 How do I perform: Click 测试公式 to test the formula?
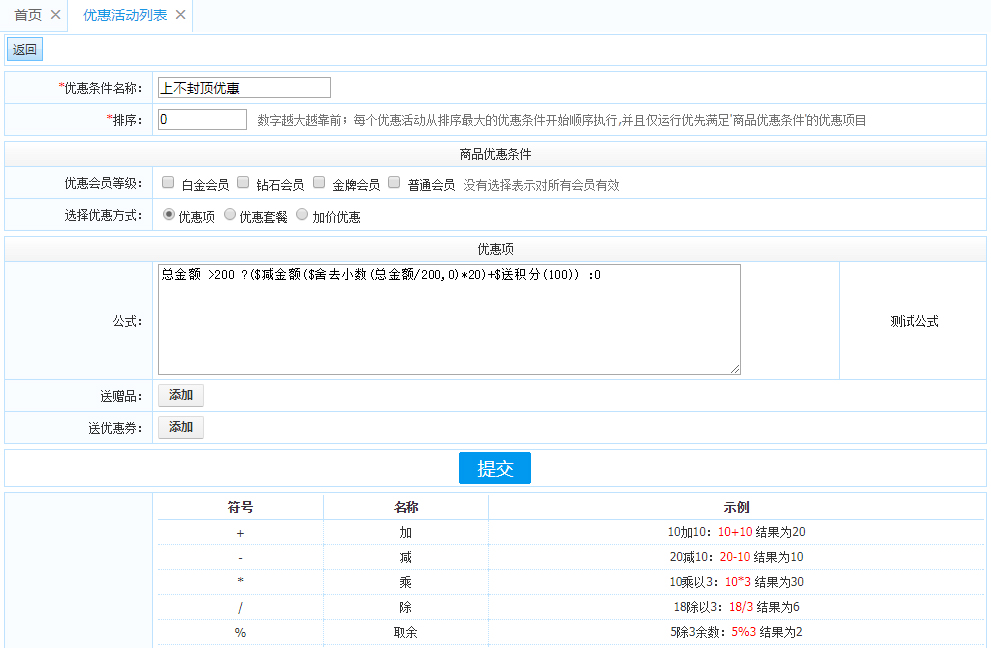(x=914, y=321)
